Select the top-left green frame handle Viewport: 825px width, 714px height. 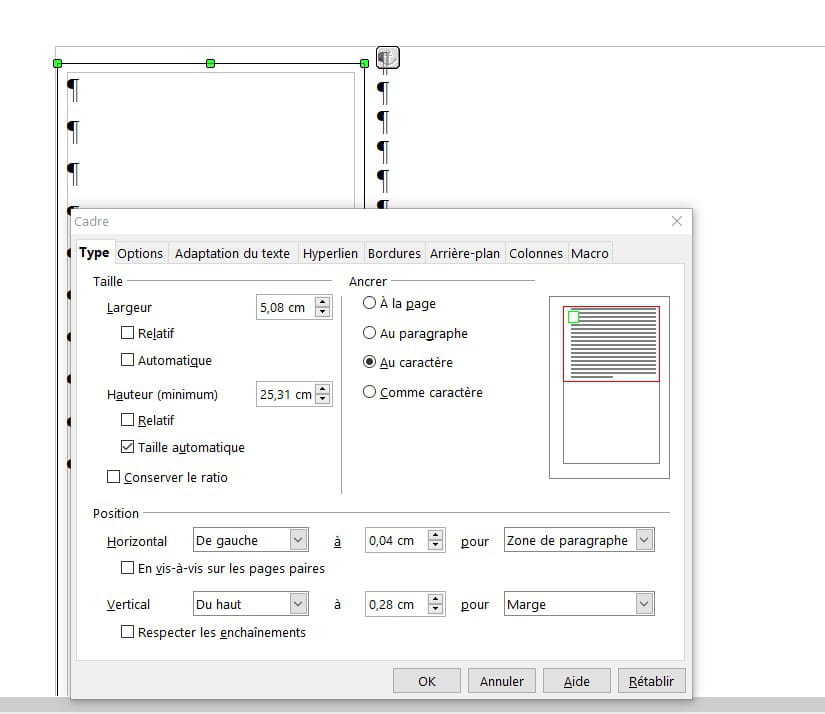coord(58,64)
